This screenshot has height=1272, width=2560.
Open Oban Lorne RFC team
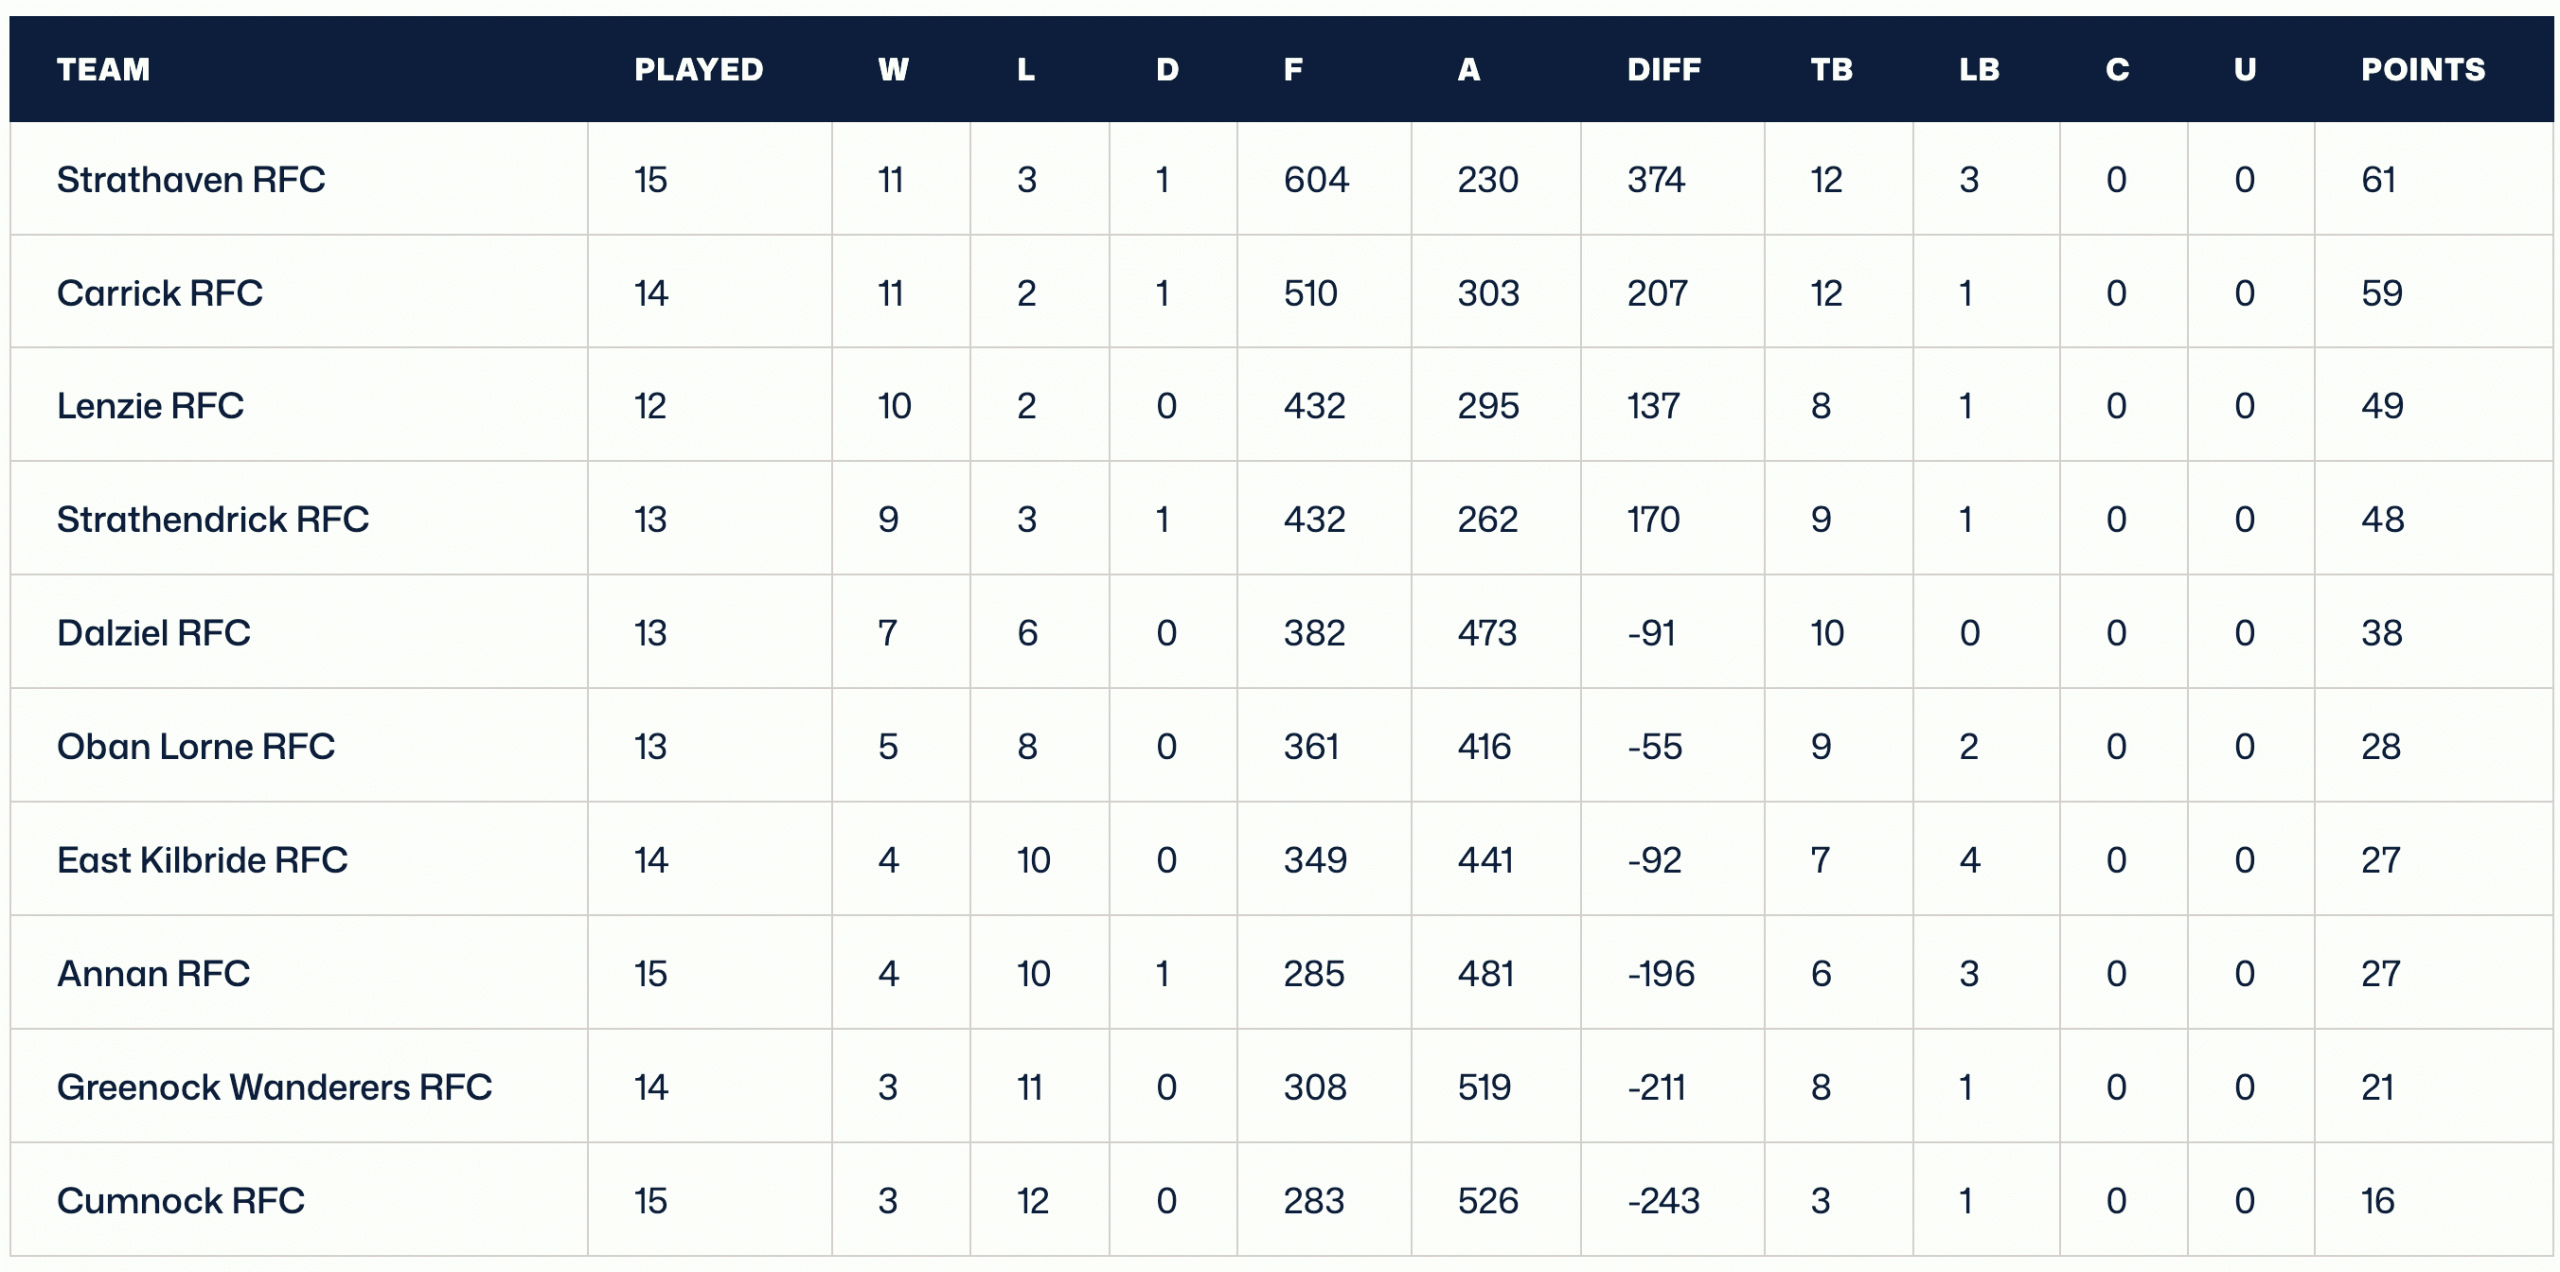pos(195,746)
